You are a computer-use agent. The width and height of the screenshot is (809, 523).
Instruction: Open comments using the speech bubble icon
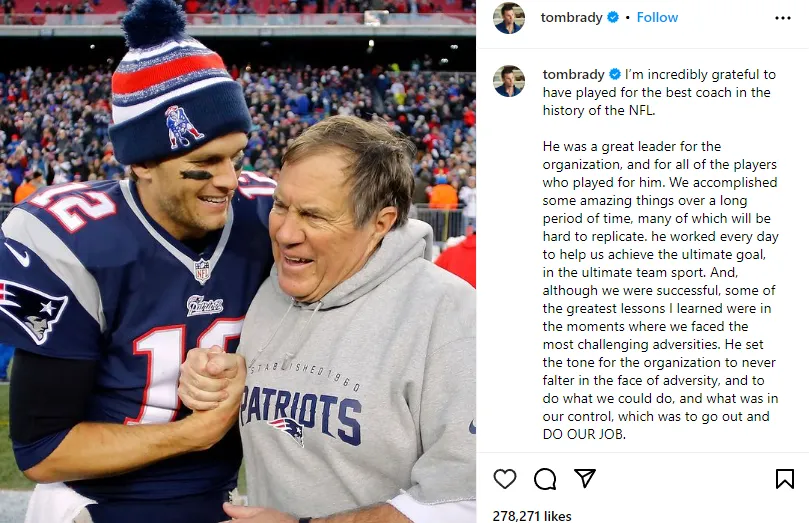(x=545, y=479)
